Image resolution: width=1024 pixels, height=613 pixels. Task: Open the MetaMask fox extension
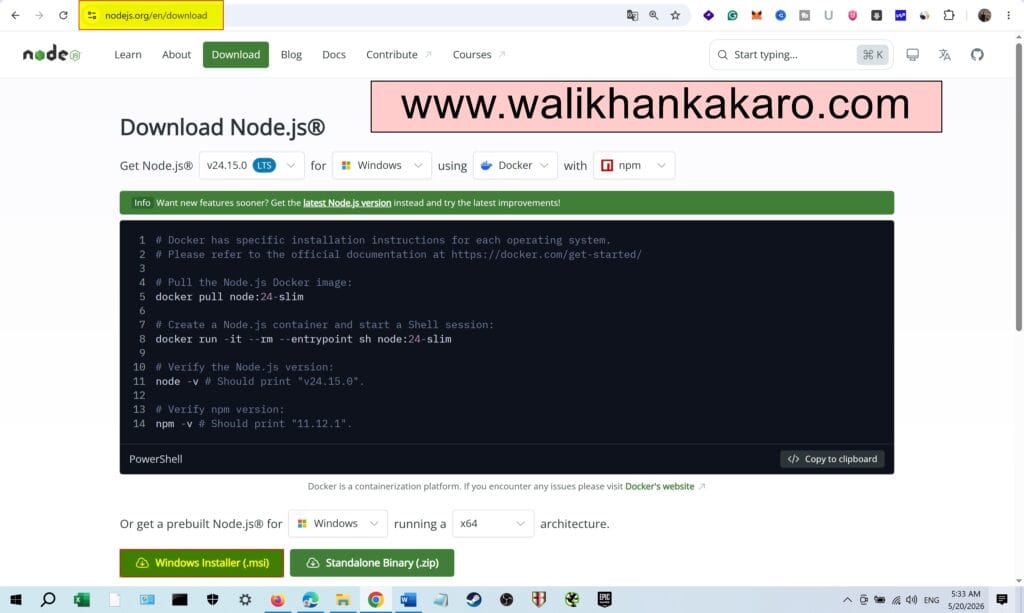coord(756,15)
